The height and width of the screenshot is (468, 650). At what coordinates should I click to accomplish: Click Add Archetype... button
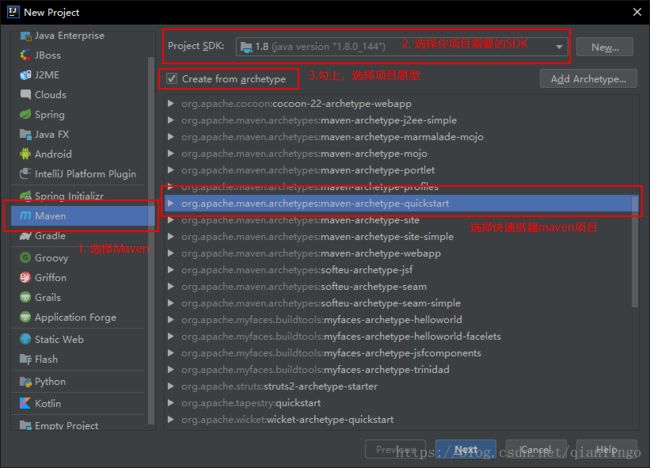(588, 79)
